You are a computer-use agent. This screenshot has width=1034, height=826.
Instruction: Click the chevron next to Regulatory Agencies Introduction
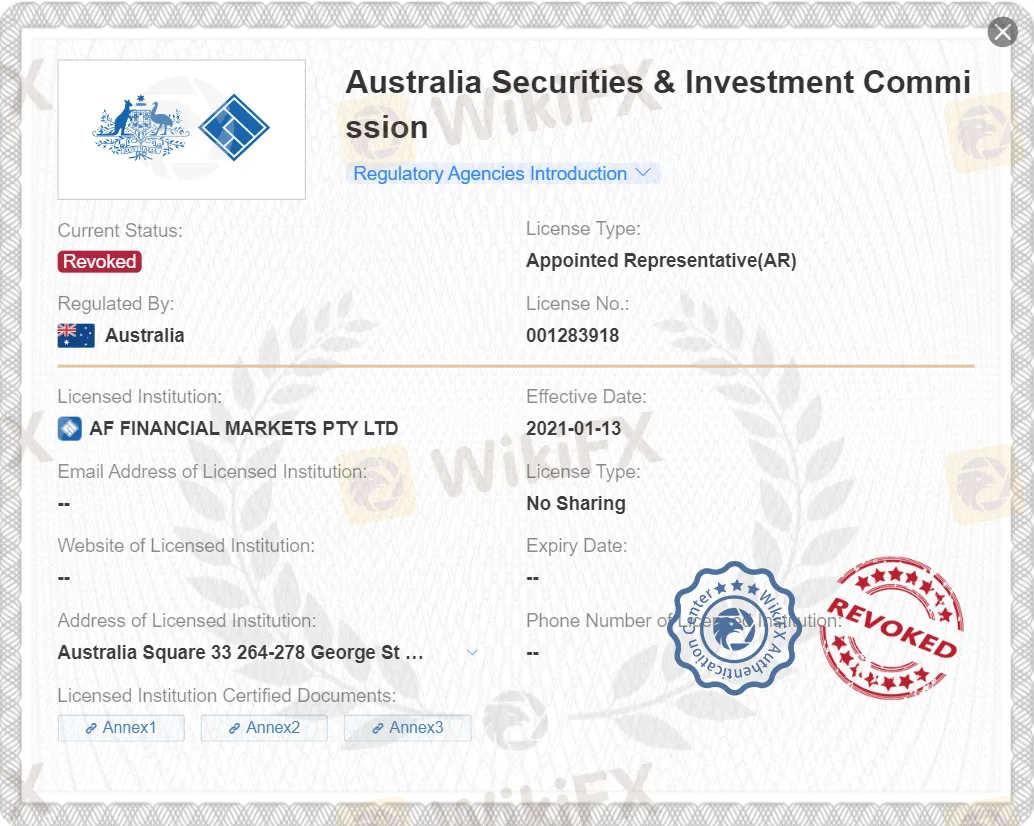644,173
